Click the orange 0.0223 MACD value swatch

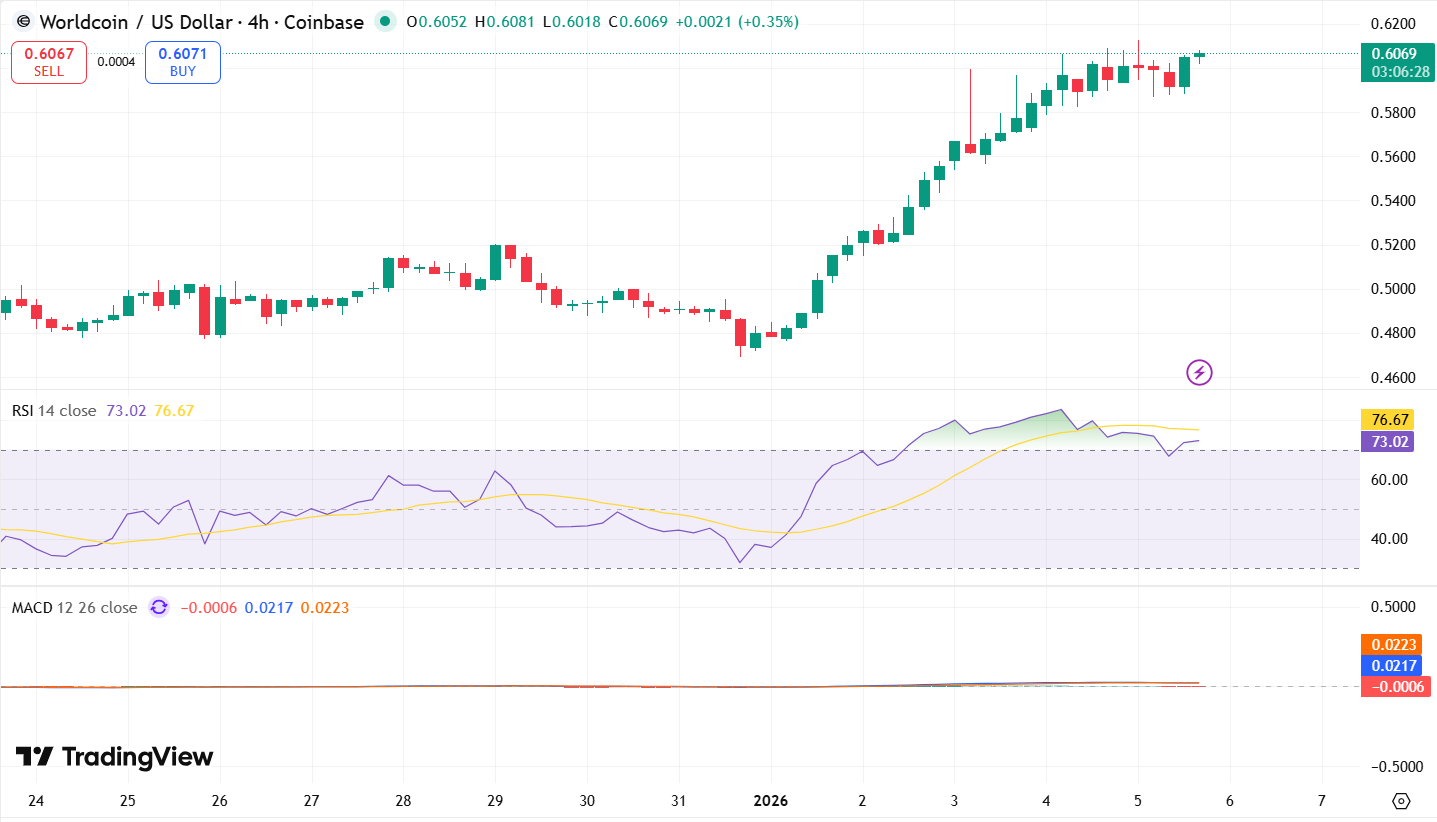pyautogui.click(x=1390, y=644)
